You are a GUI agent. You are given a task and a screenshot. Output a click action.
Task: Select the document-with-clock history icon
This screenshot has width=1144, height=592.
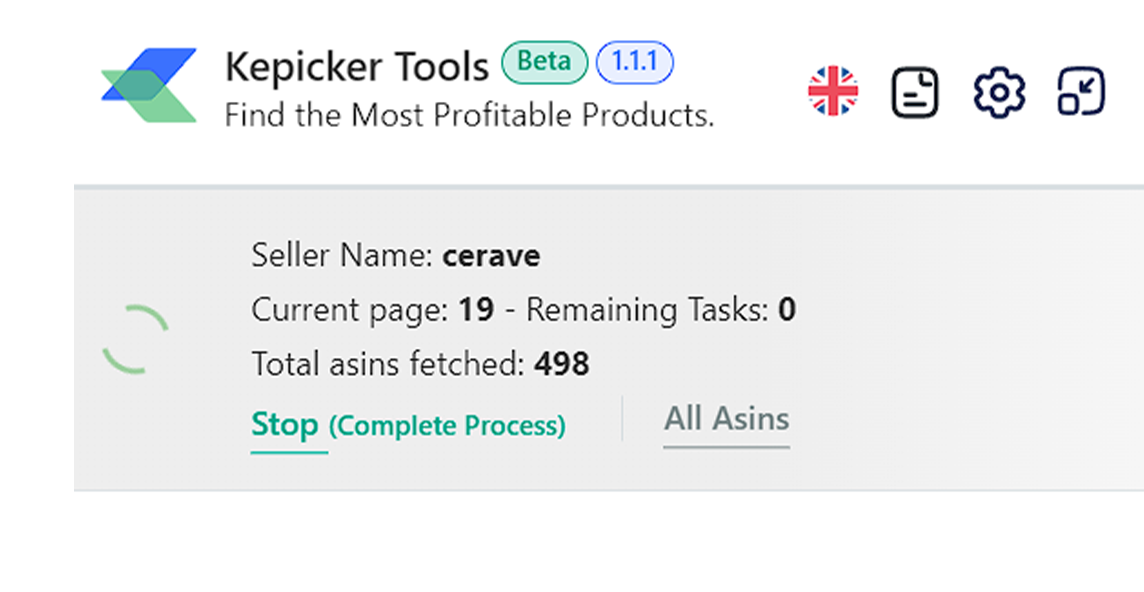coord(915,91)
